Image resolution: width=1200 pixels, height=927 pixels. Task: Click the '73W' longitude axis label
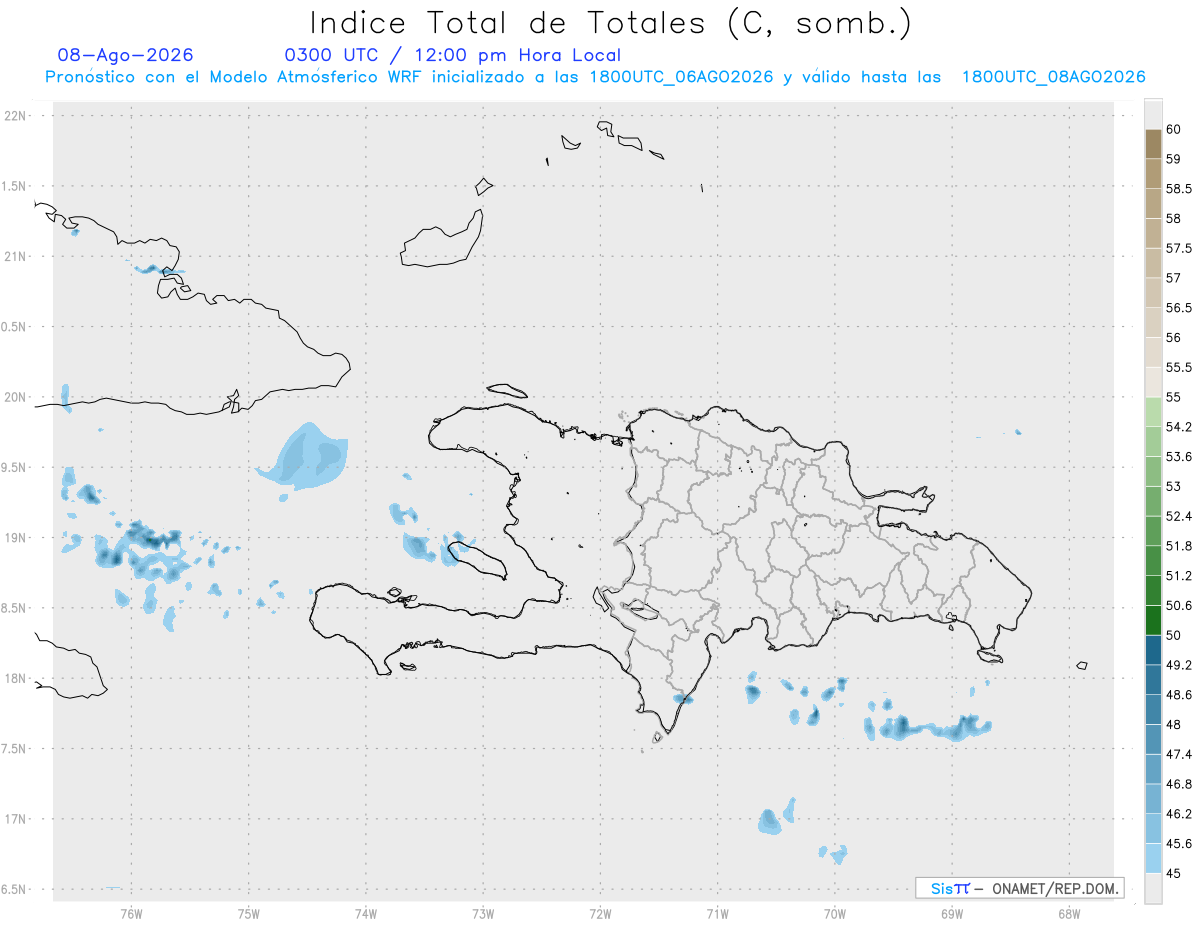pos(483,913)
